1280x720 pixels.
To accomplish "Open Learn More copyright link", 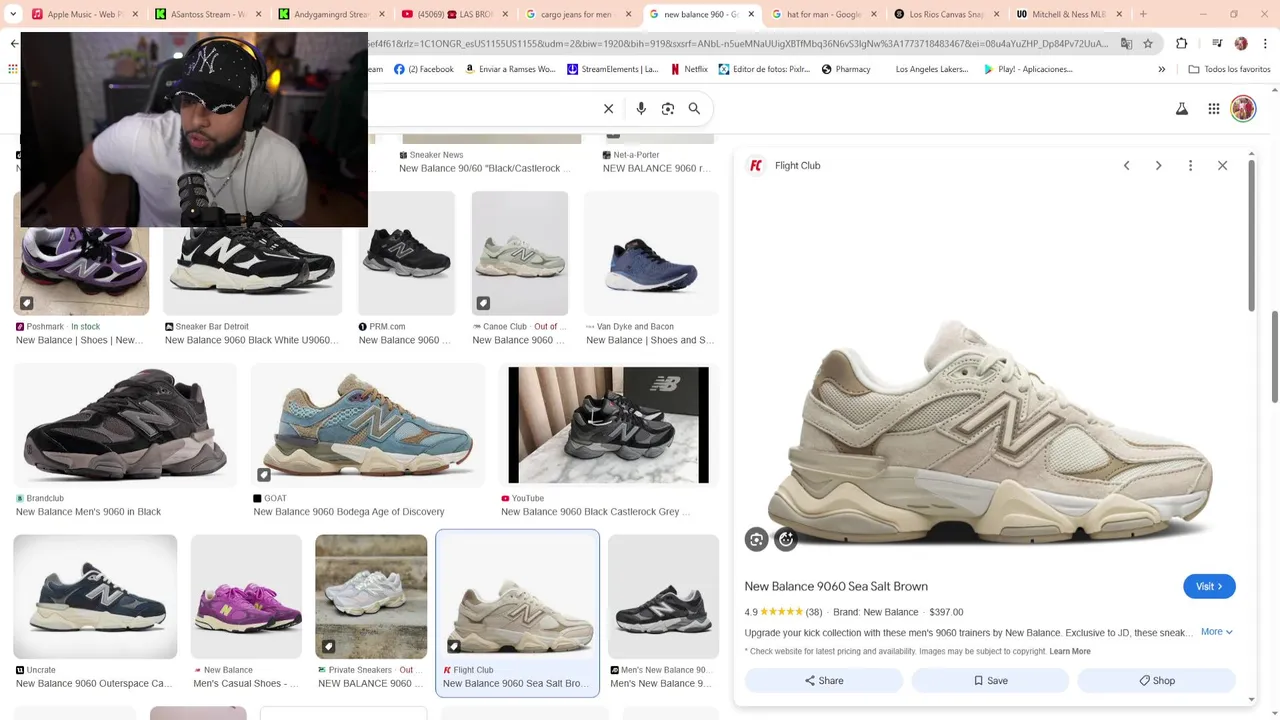I will tap(1070, 651).
